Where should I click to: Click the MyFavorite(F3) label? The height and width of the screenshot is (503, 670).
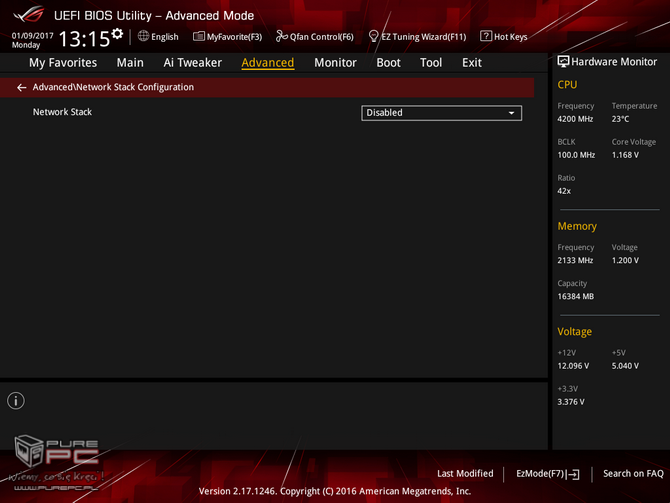(234, 37)
